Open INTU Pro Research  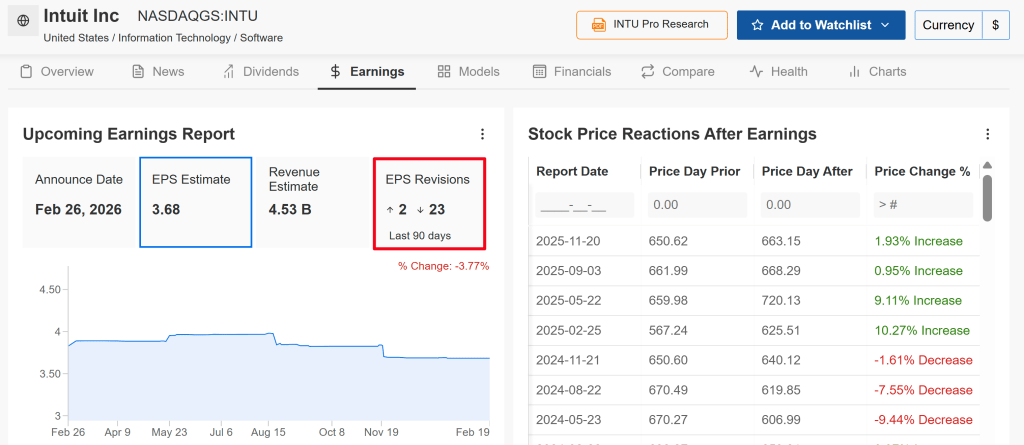point(651,25)
